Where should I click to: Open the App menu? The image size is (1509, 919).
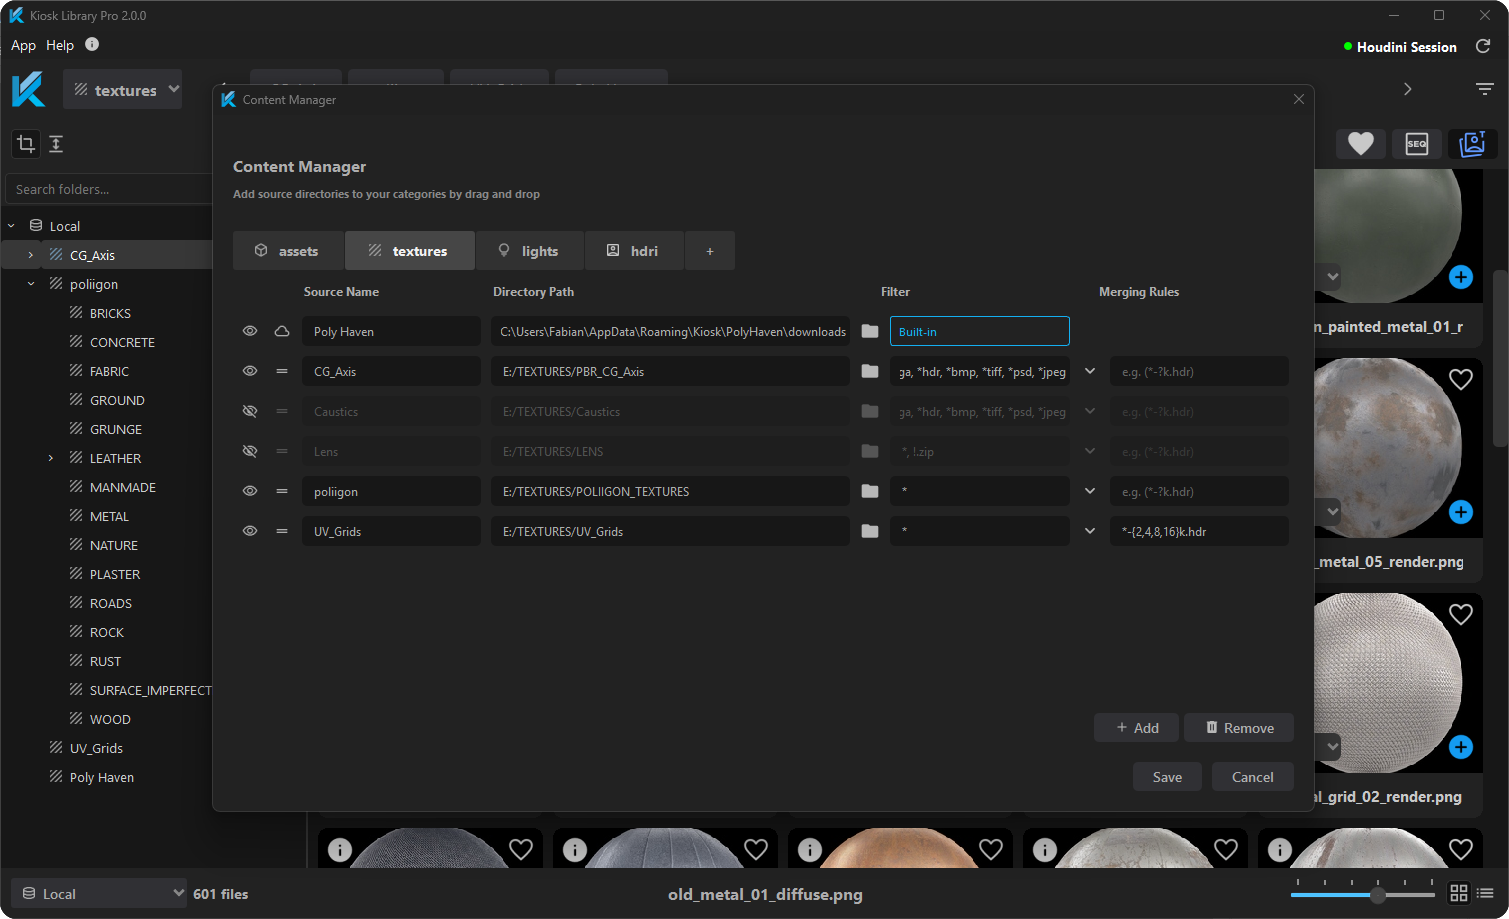pyautogui.click(x=23, y=45)
